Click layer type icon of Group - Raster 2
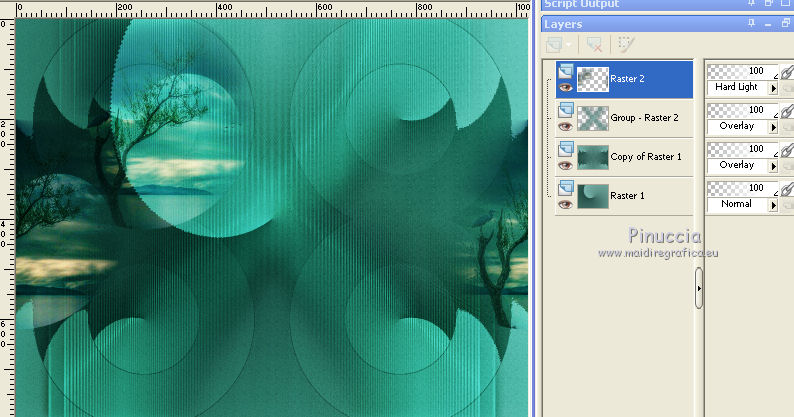Viewport: 794px width, 417px height. pyautogui.click(x=566, y=110)
